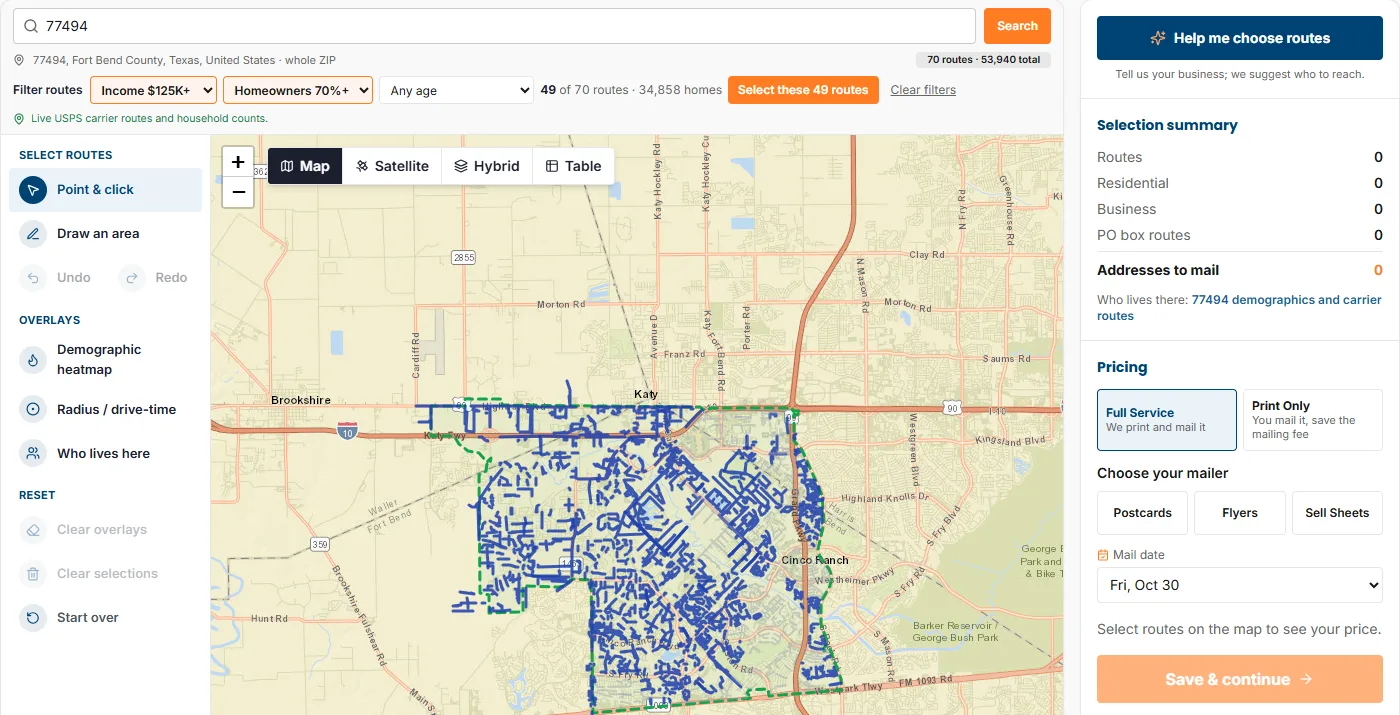Click the Point & click cursor icon

[x=33, y=190]
